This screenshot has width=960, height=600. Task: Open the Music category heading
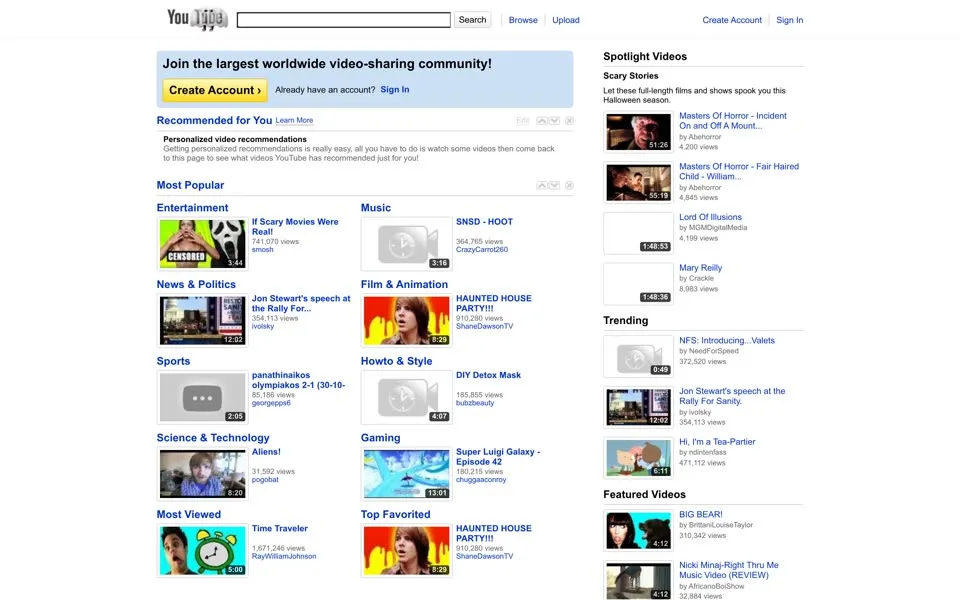click(375, 208)
